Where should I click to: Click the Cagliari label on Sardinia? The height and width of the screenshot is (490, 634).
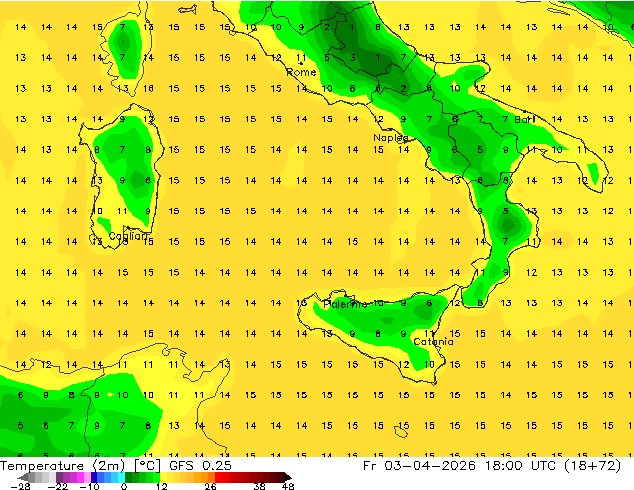pyautogui.click(x=129, y=236)
